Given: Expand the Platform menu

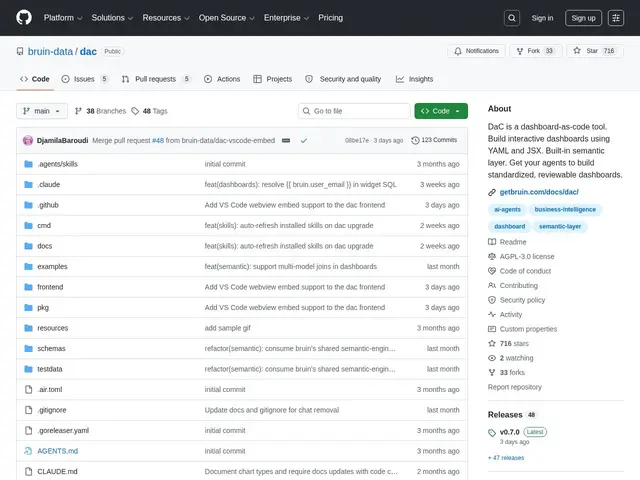Looking at the screenshot, I should click(63, 18).
